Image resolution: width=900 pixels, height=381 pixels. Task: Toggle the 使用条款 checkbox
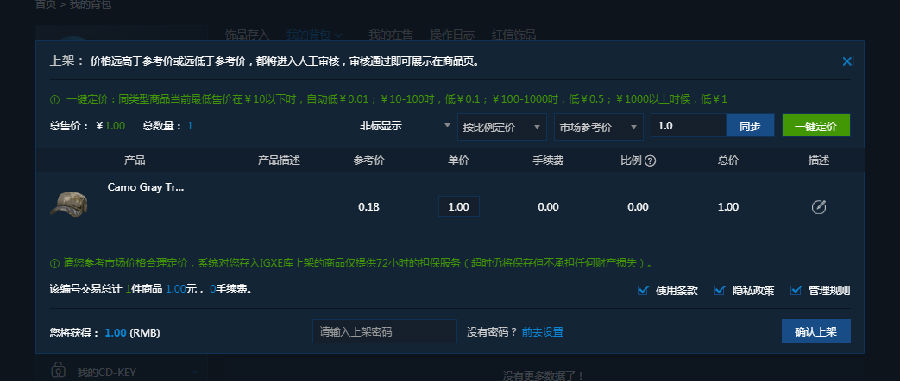pos(643,290)
